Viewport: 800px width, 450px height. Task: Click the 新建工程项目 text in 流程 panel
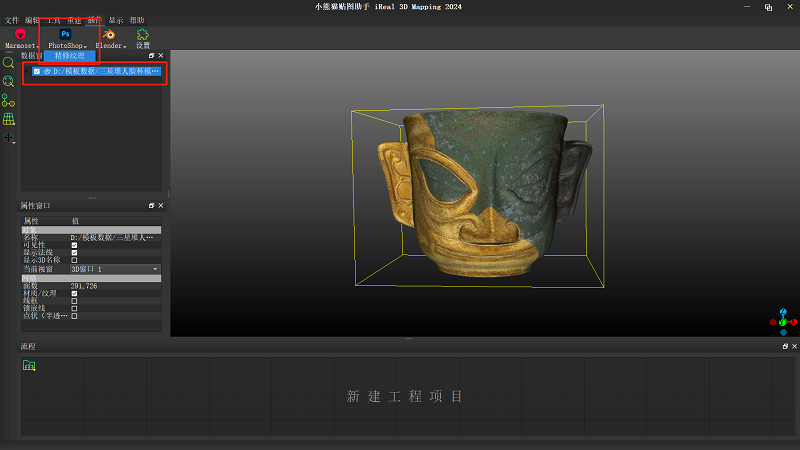pos(405,396)
